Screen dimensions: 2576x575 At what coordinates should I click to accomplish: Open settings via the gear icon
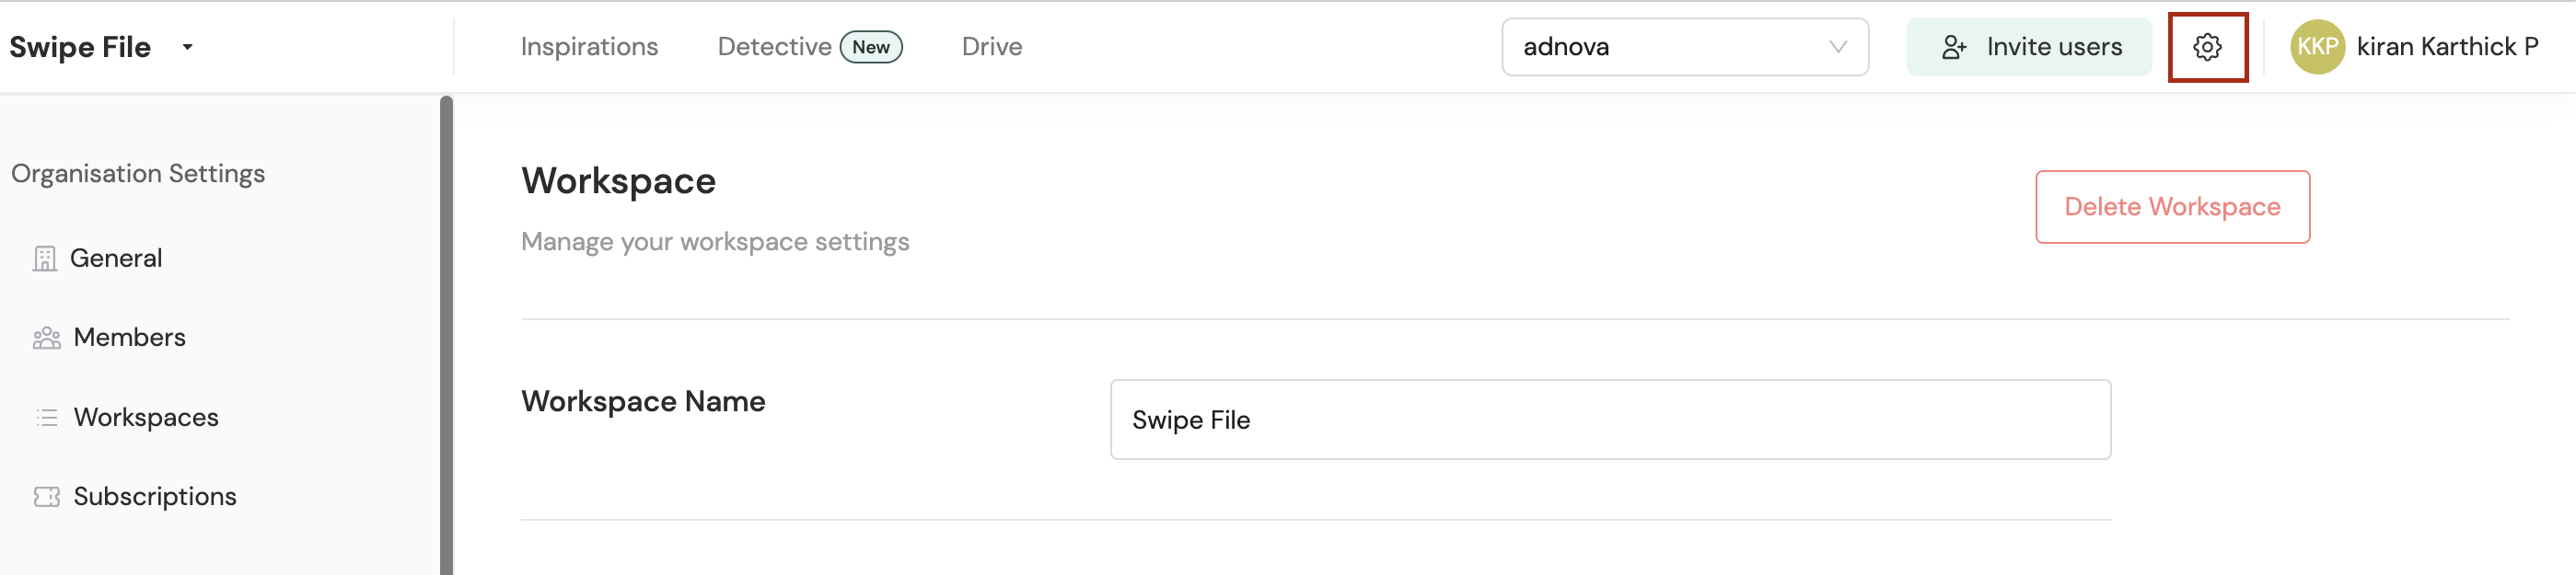(2207, 47)
